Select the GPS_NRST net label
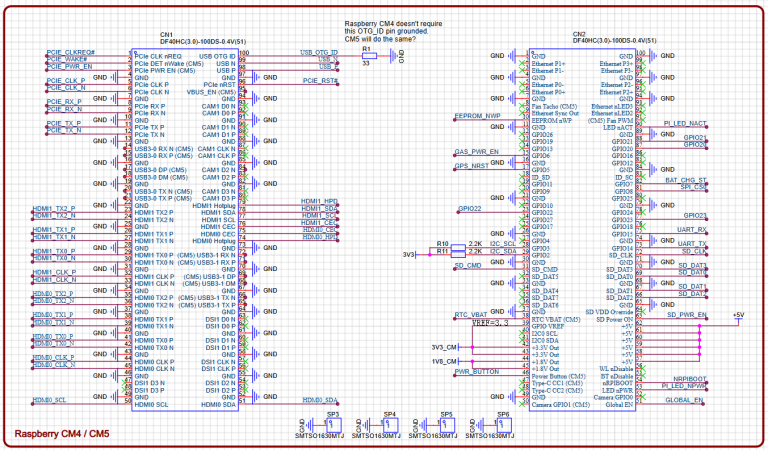768x450 pixels. (x=472, y=166)
